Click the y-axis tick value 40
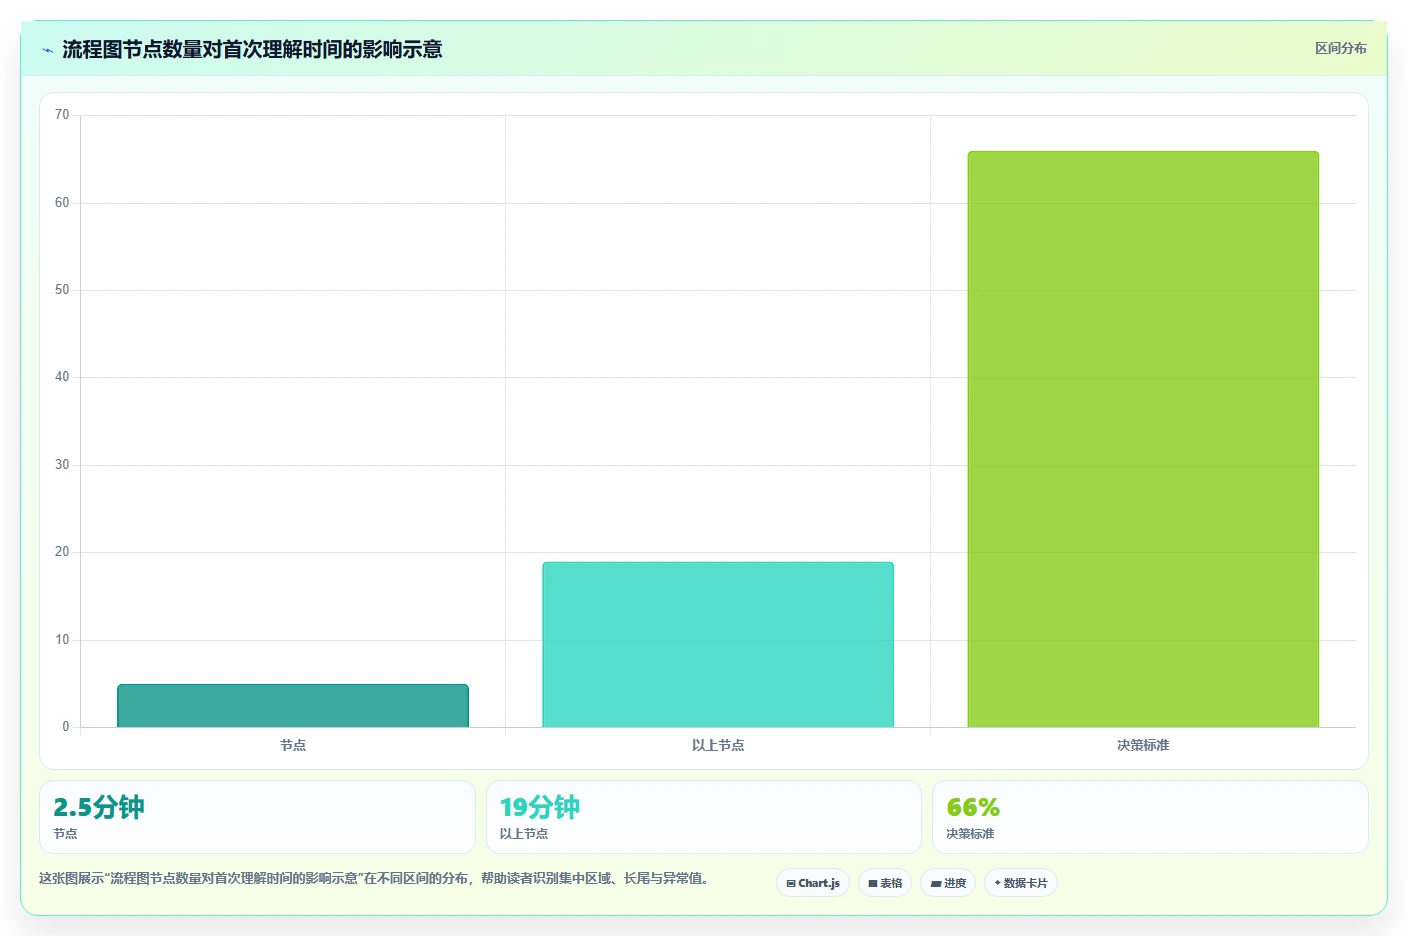 coord(62,377)
